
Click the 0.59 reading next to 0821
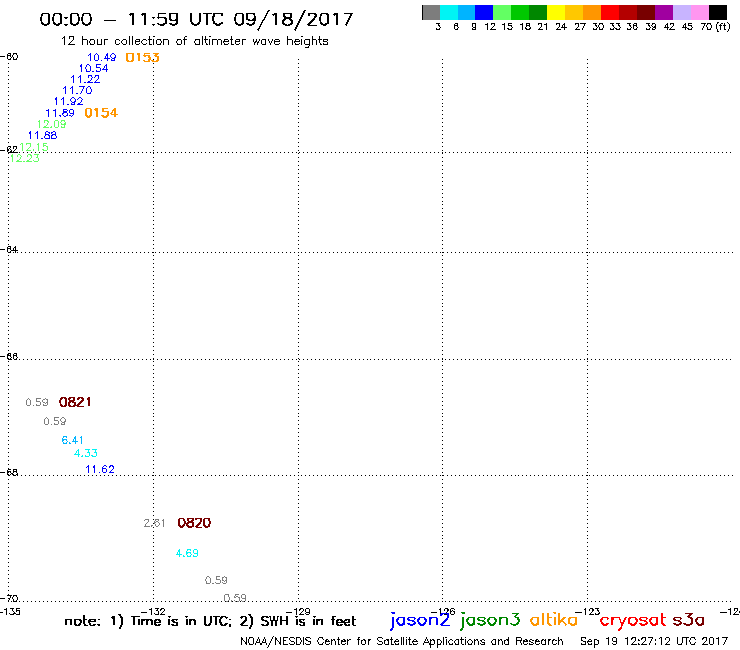(37, 402)
